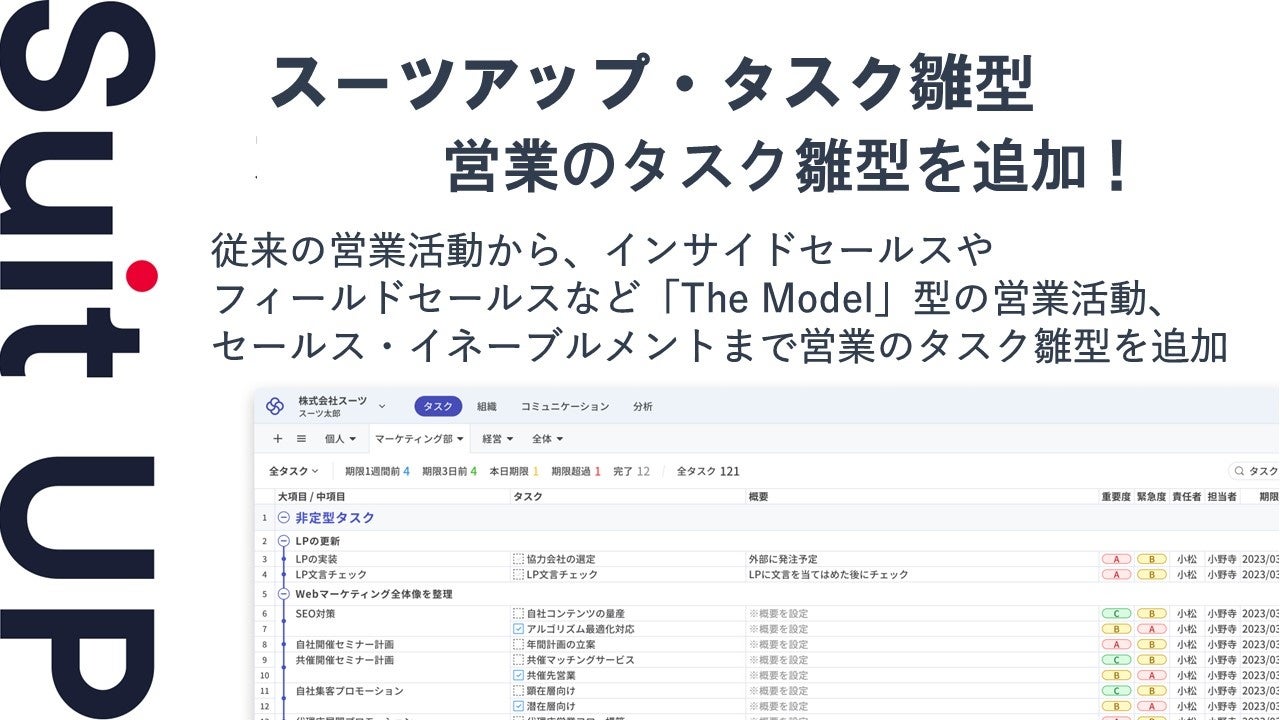
Task: Click the Suit UP app logo icon
Action: click(x=275, y=406)
